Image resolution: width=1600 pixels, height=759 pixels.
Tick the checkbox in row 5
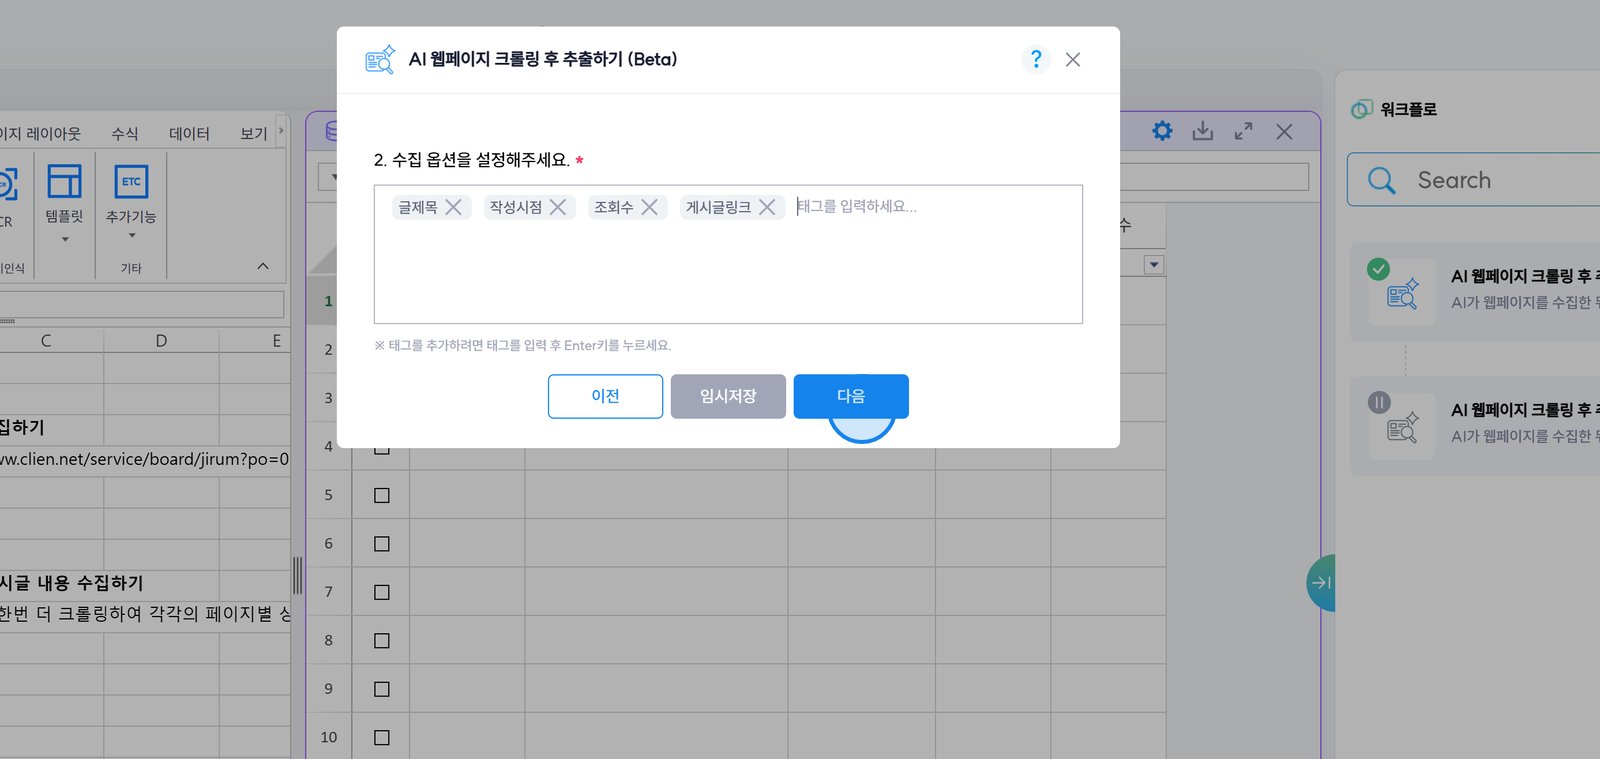click(382, 496)
